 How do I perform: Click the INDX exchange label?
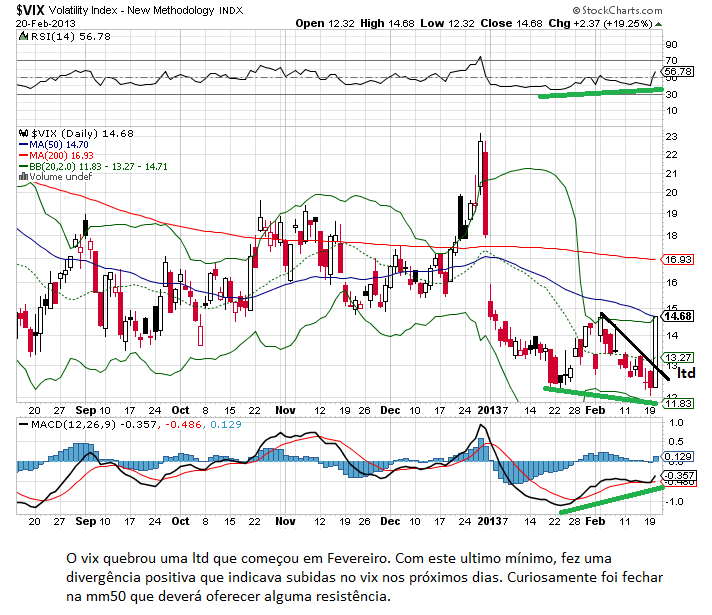231,10
